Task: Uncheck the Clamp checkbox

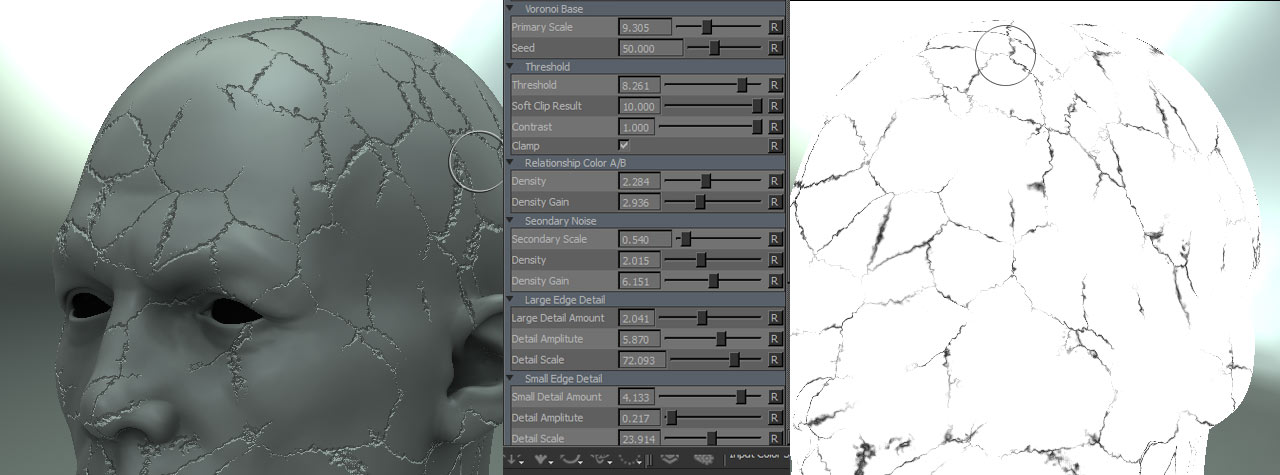Action: (x=625, y=145)
